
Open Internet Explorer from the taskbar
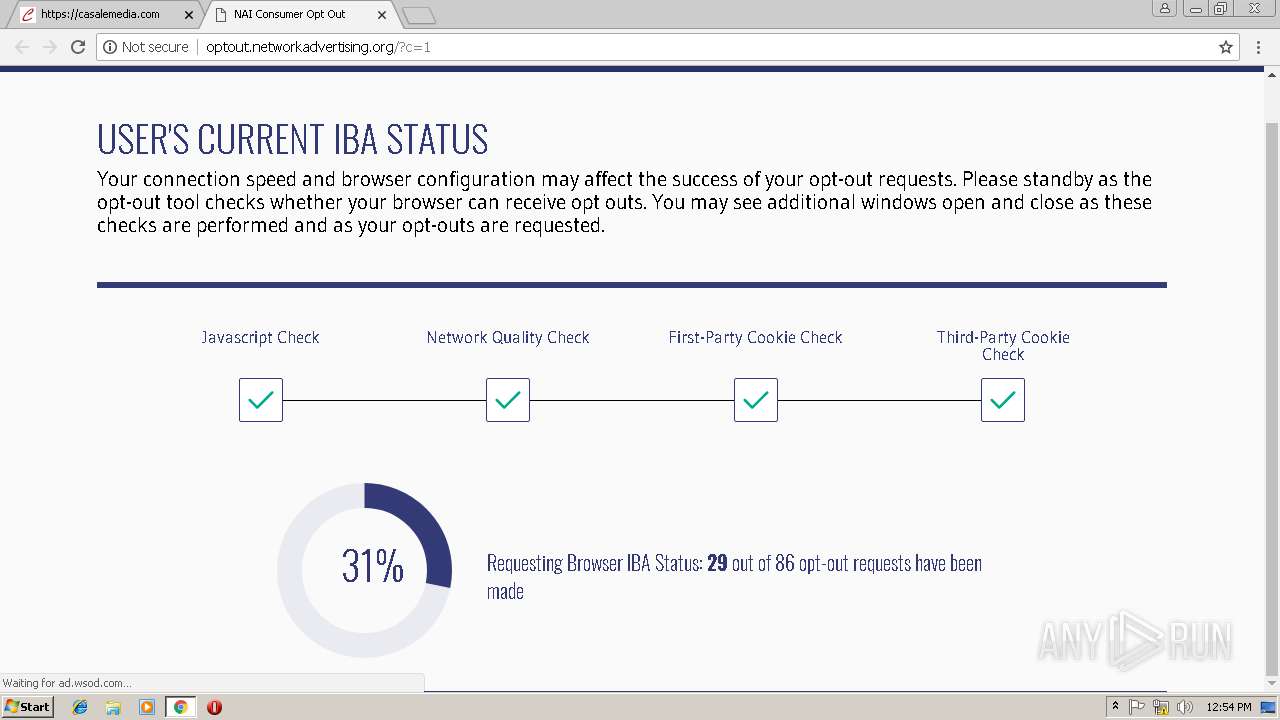(x=80, y=707)
